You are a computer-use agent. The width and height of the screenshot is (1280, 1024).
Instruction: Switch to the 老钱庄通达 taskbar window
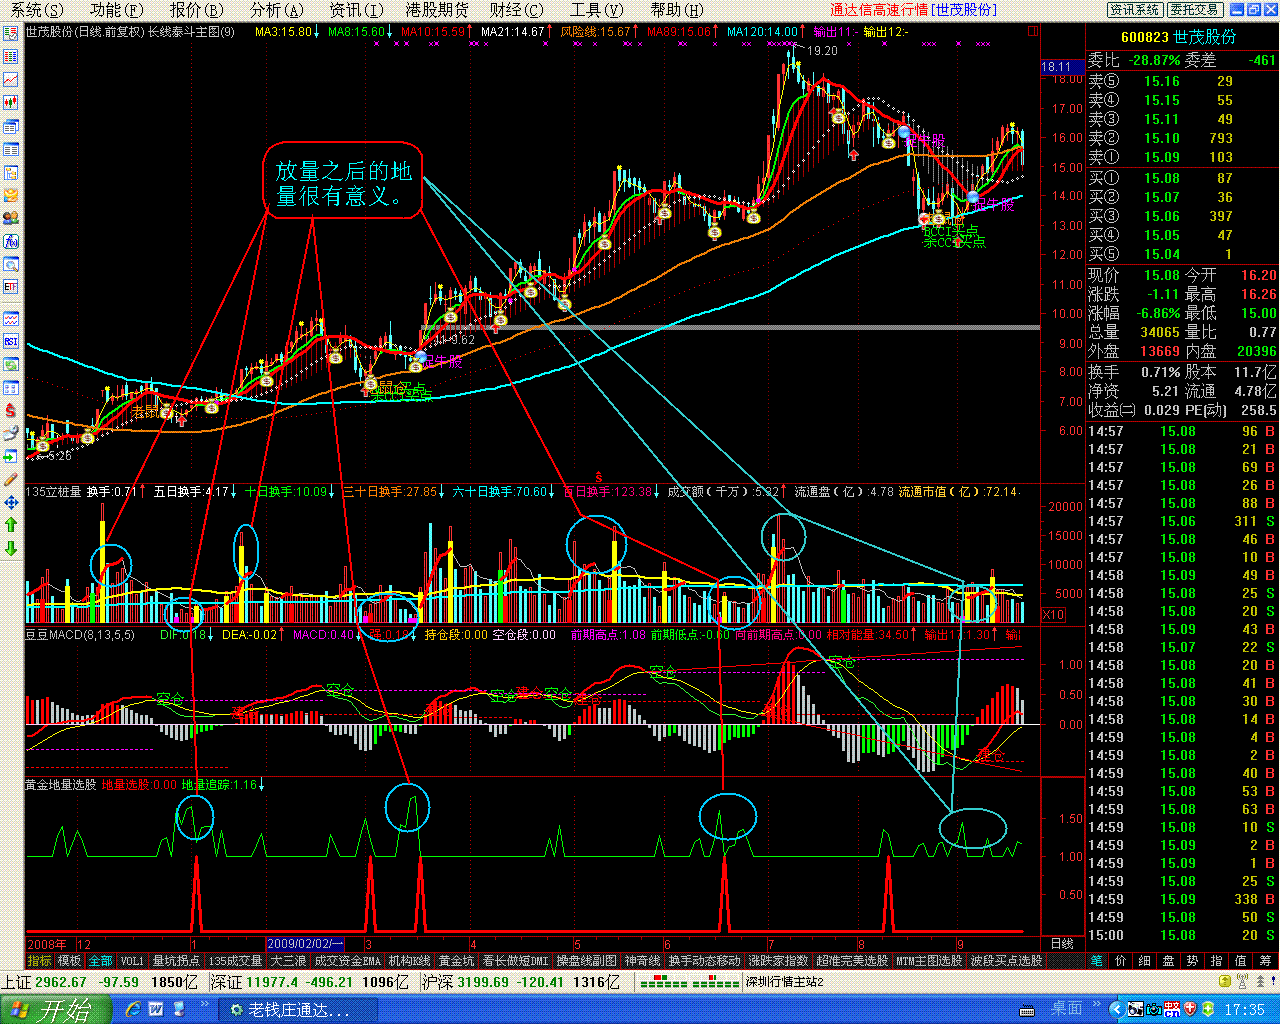click(x=300, y=1010)
